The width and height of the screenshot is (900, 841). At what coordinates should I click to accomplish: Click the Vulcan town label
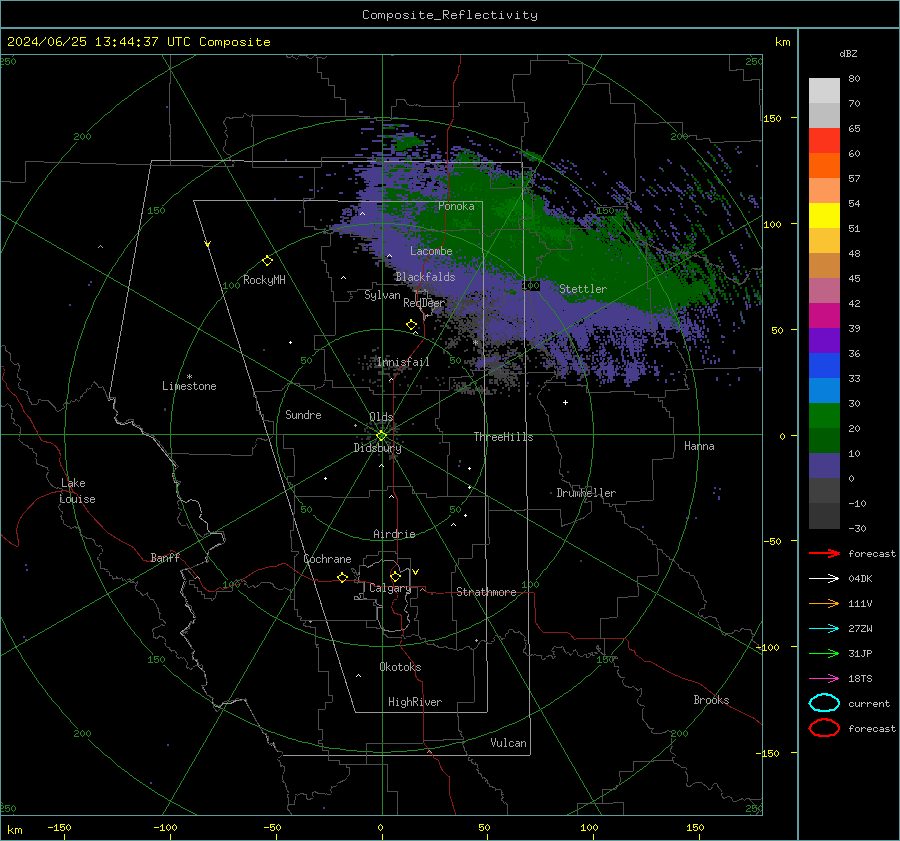pyautogui.click(x=508, y=743)
